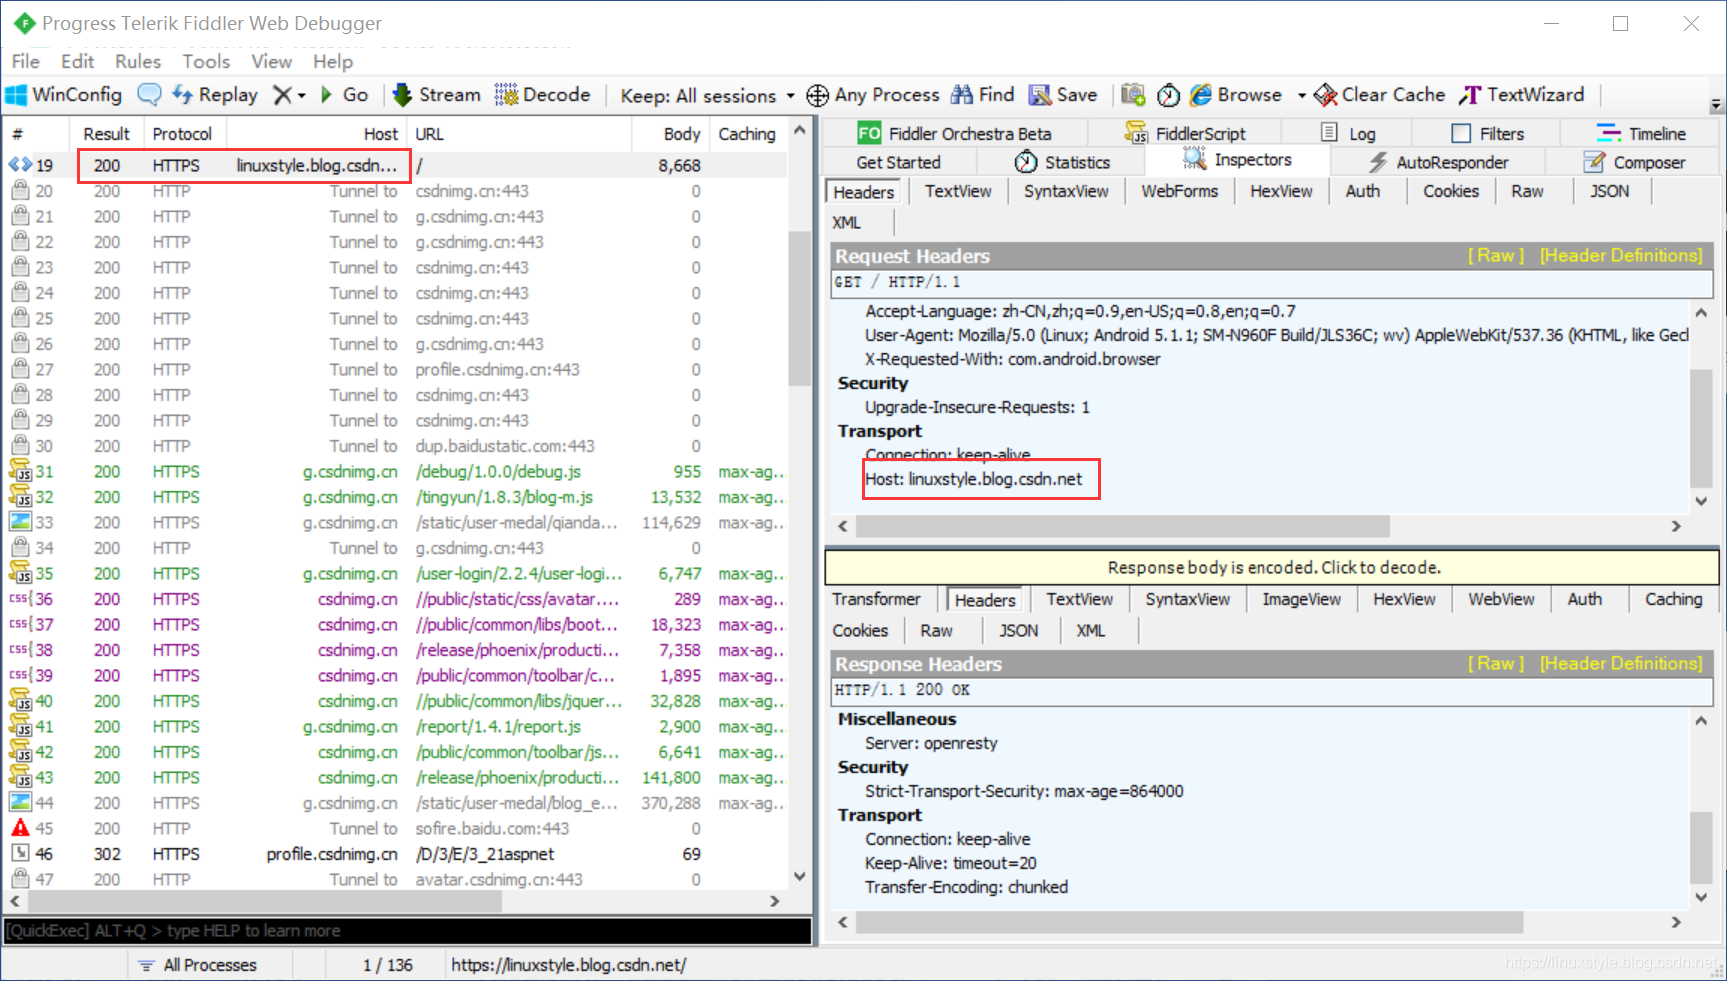Viewport: 1727px width, 981px height.
Task: Click the WinConfig toolbar button
Action: pyautogui.click(x=64, y=95)
